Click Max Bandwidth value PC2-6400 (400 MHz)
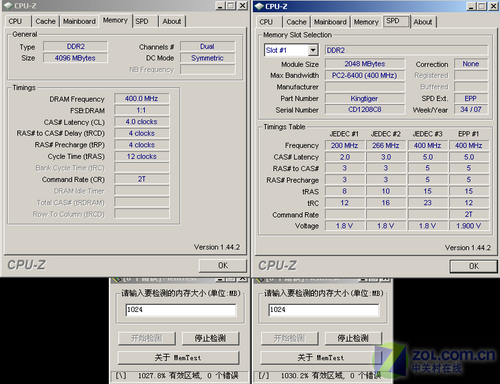This screenshot has height=384, width=500. pyautogui.click(x=365, y=75)
